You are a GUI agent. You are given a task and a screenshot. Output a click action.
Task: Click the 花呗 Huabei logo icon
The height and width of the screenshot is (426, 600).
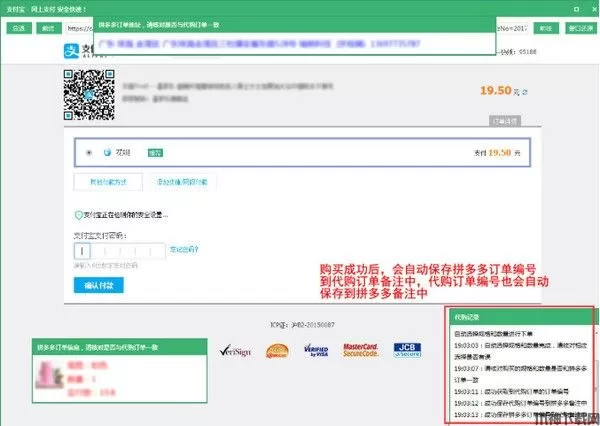tap(107, 152)
